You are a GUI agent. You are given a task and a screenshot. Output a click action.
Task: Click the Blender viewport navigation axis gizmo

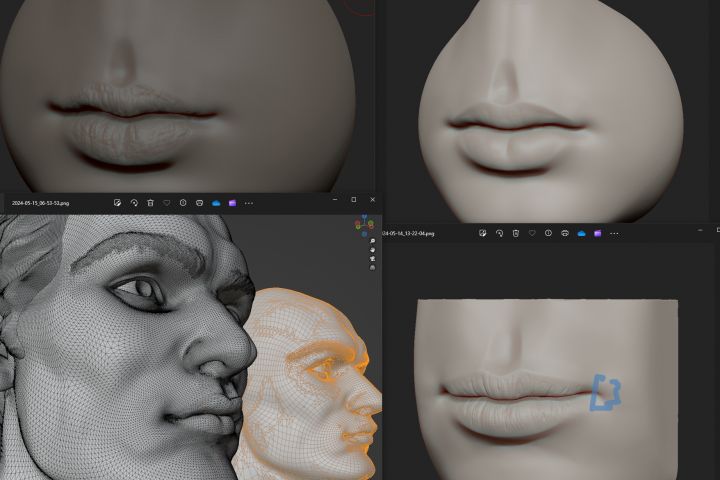click(x=364, y=225)
